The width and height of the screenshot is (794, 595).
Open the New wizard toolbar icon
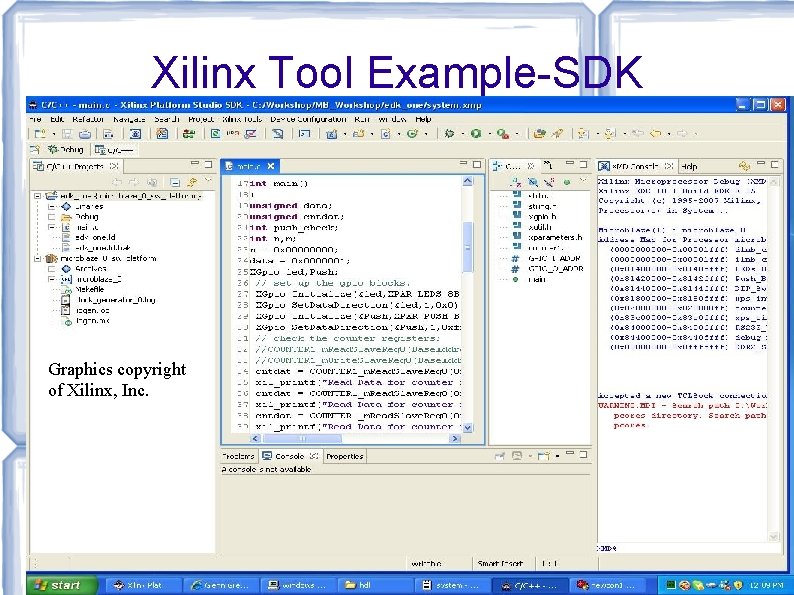tap(39, 134)
